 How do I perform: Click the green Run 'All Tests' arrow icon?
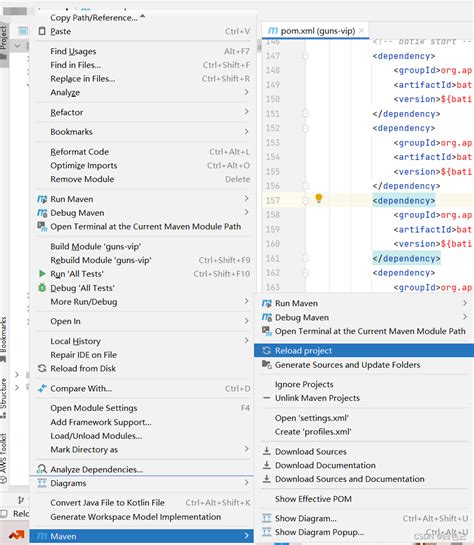pos(42,274)
